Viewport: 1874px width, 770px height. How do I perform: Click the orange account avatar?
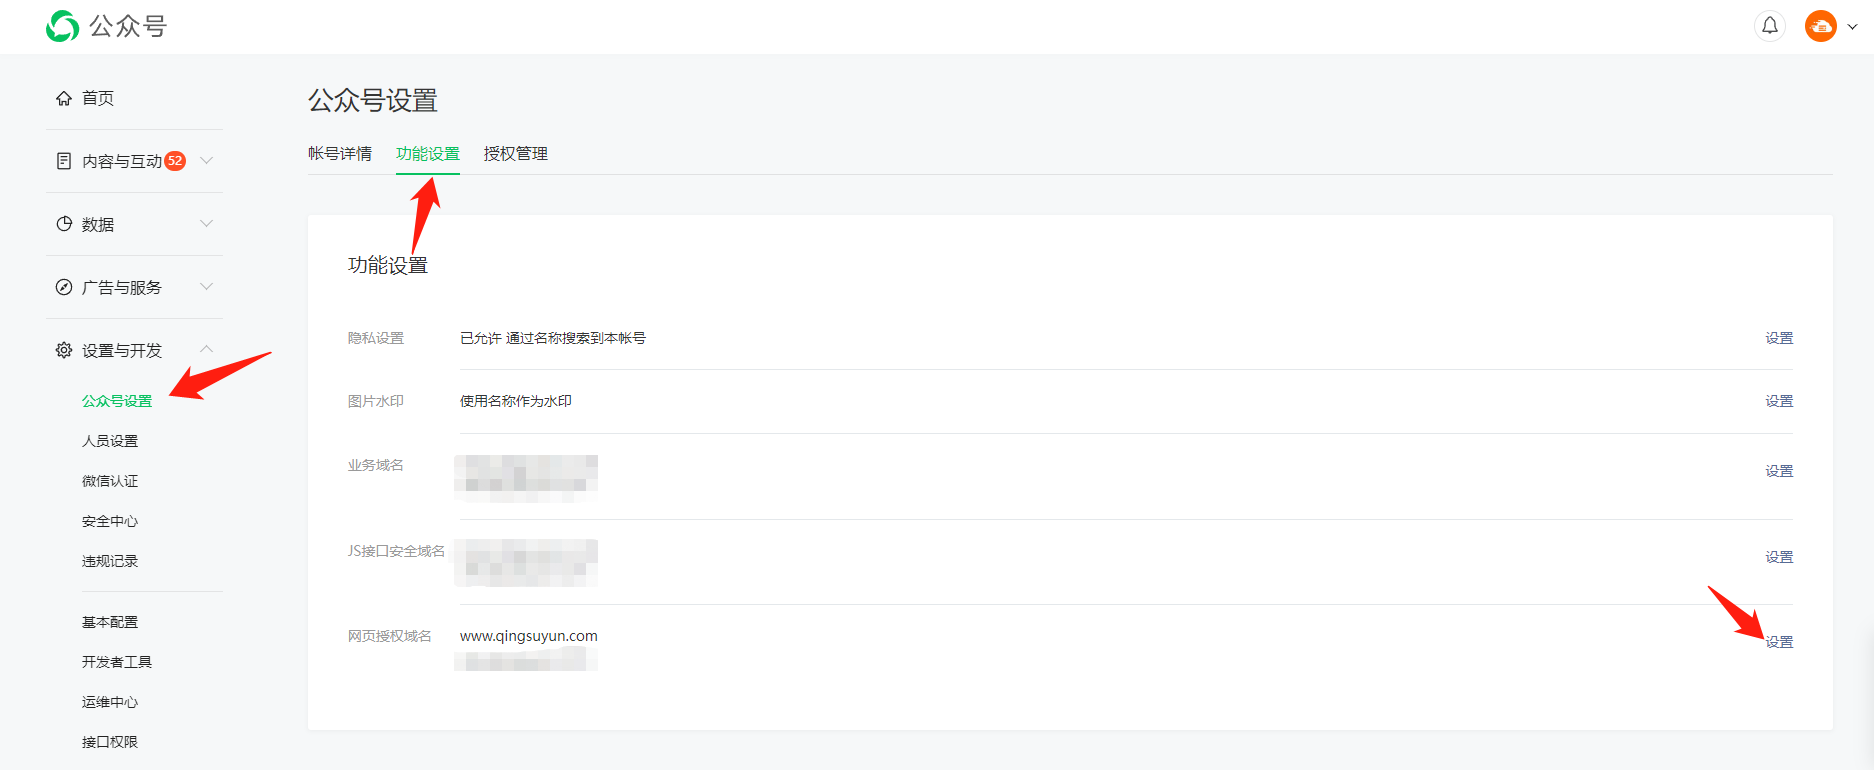coord(1820,26)
